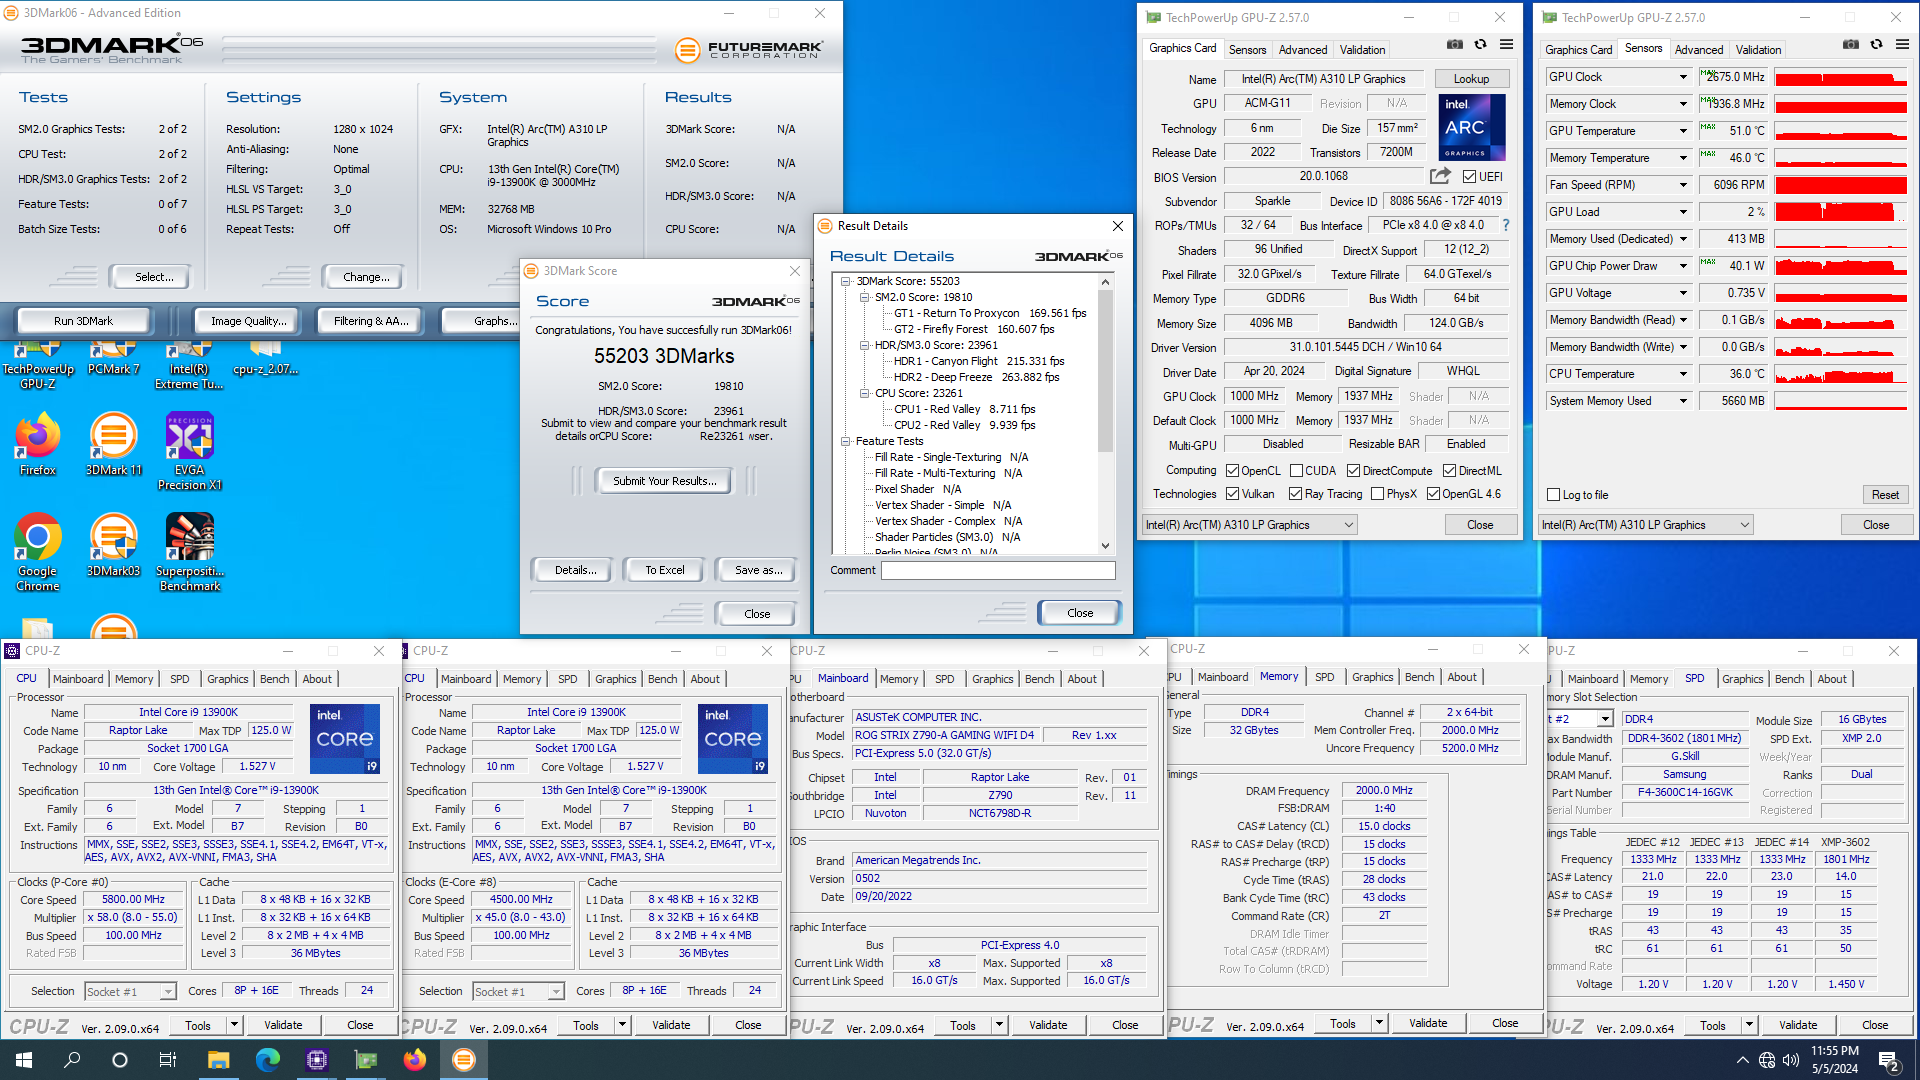Image resolution: width=1920 pixels, height=1080 pixels.
Task: Open Socket #1 selection dropdown in first CPU-Z
Action: click(x=130, y=992)
